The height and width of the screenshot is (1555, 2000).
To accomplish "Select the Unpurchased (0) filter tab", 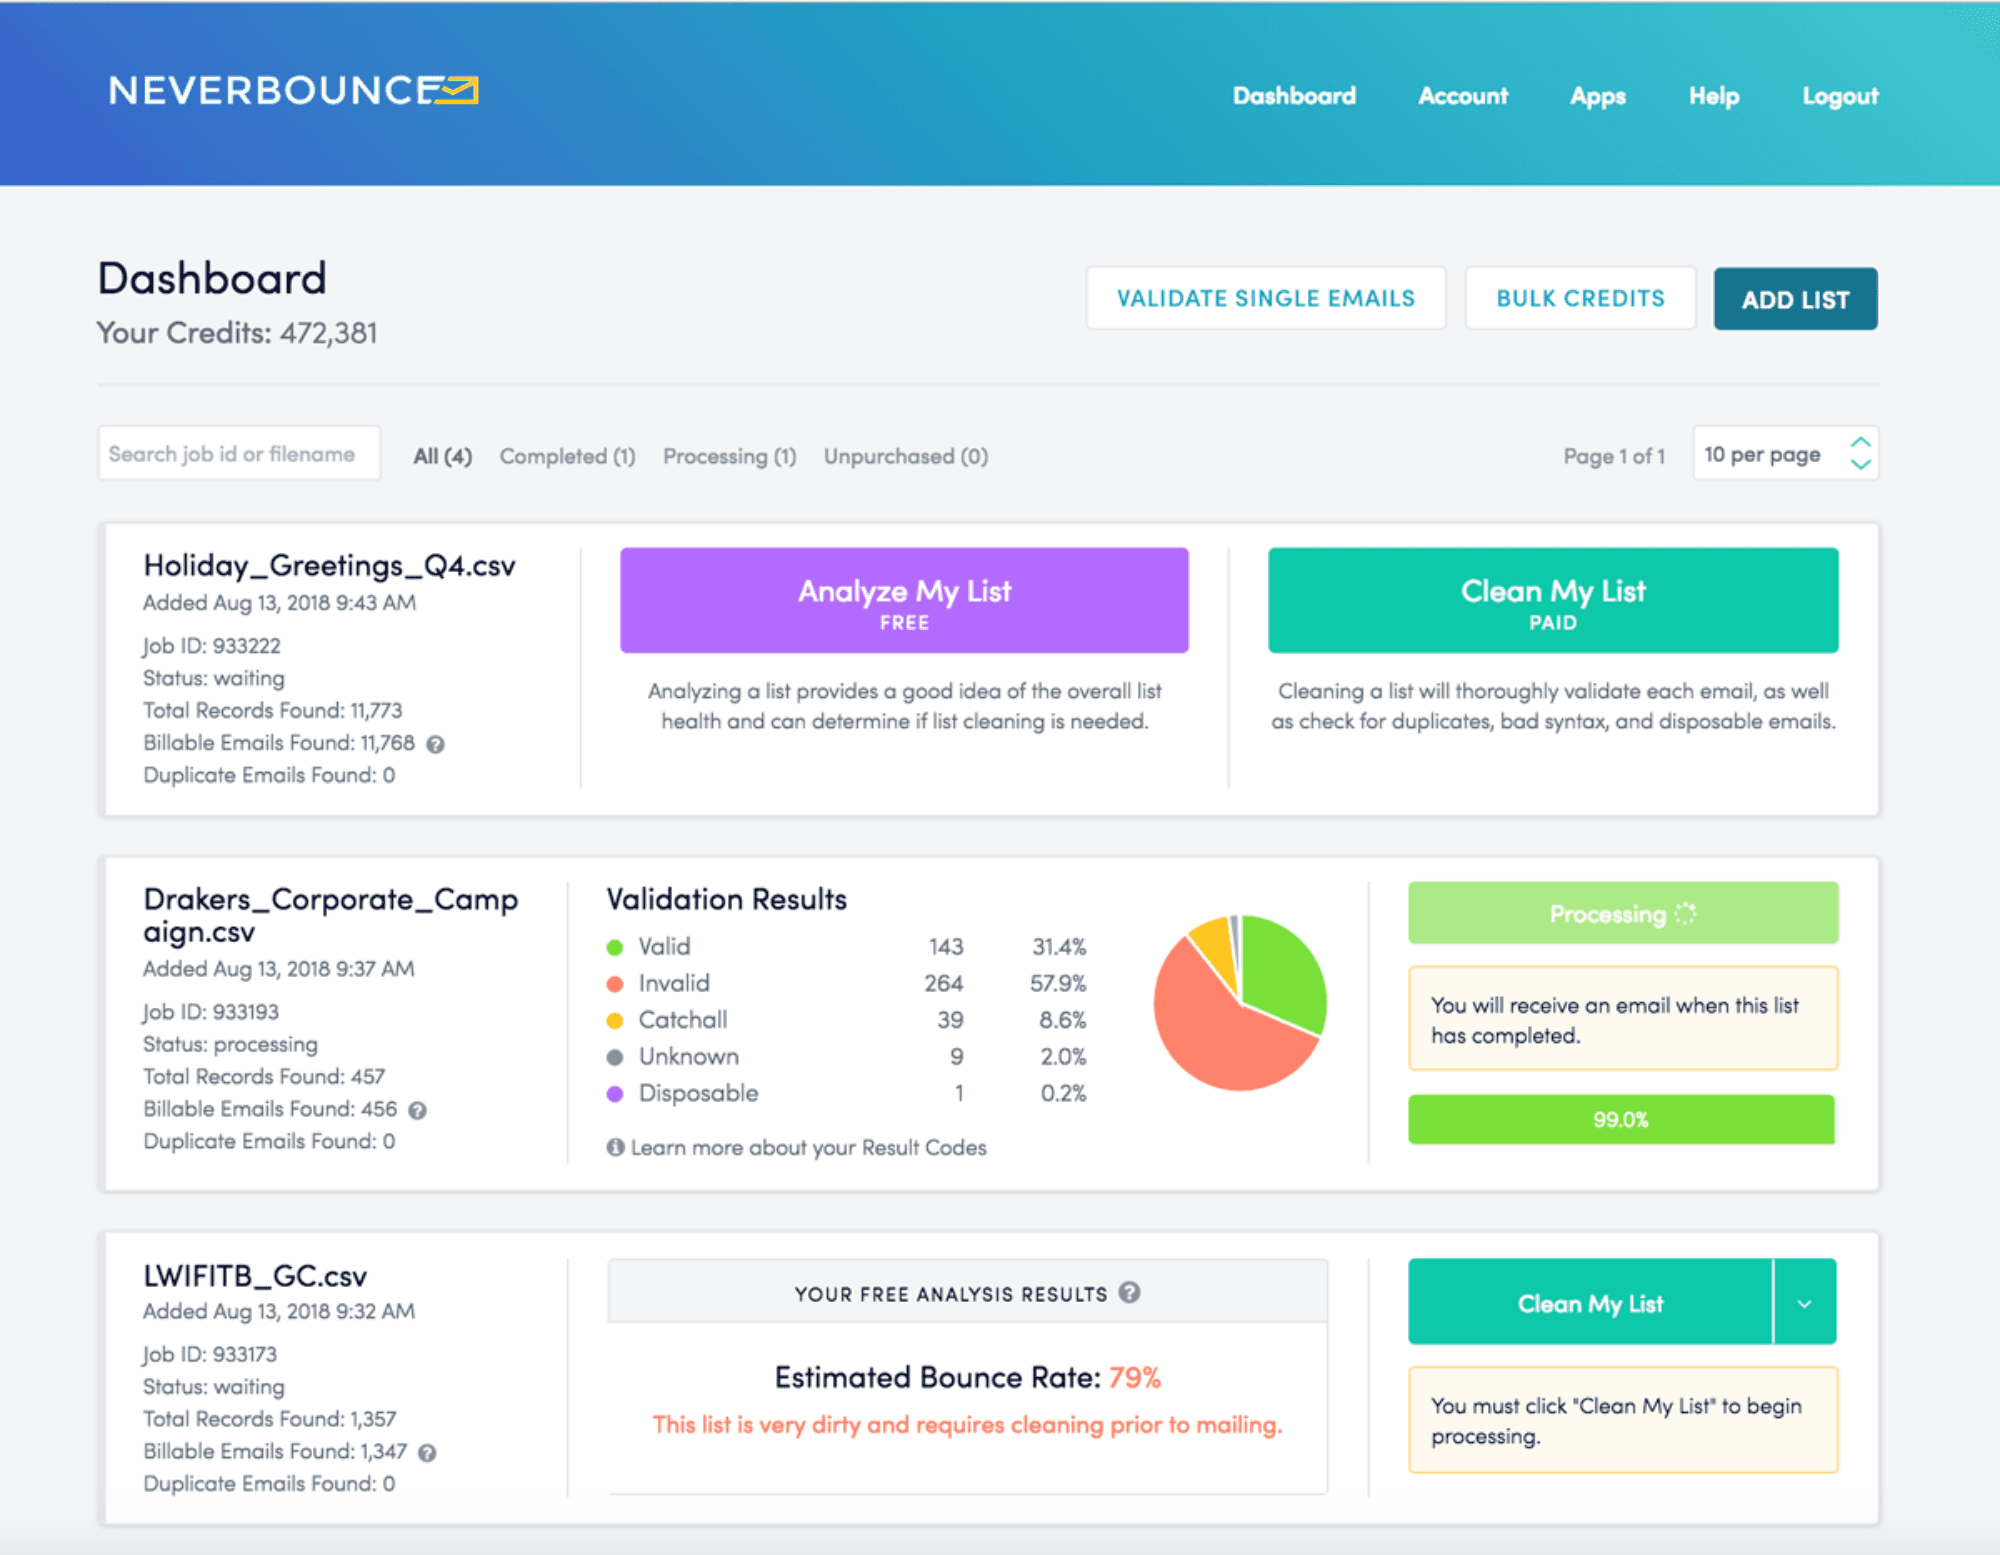I will pyautogui.click(x=906, y=456).
